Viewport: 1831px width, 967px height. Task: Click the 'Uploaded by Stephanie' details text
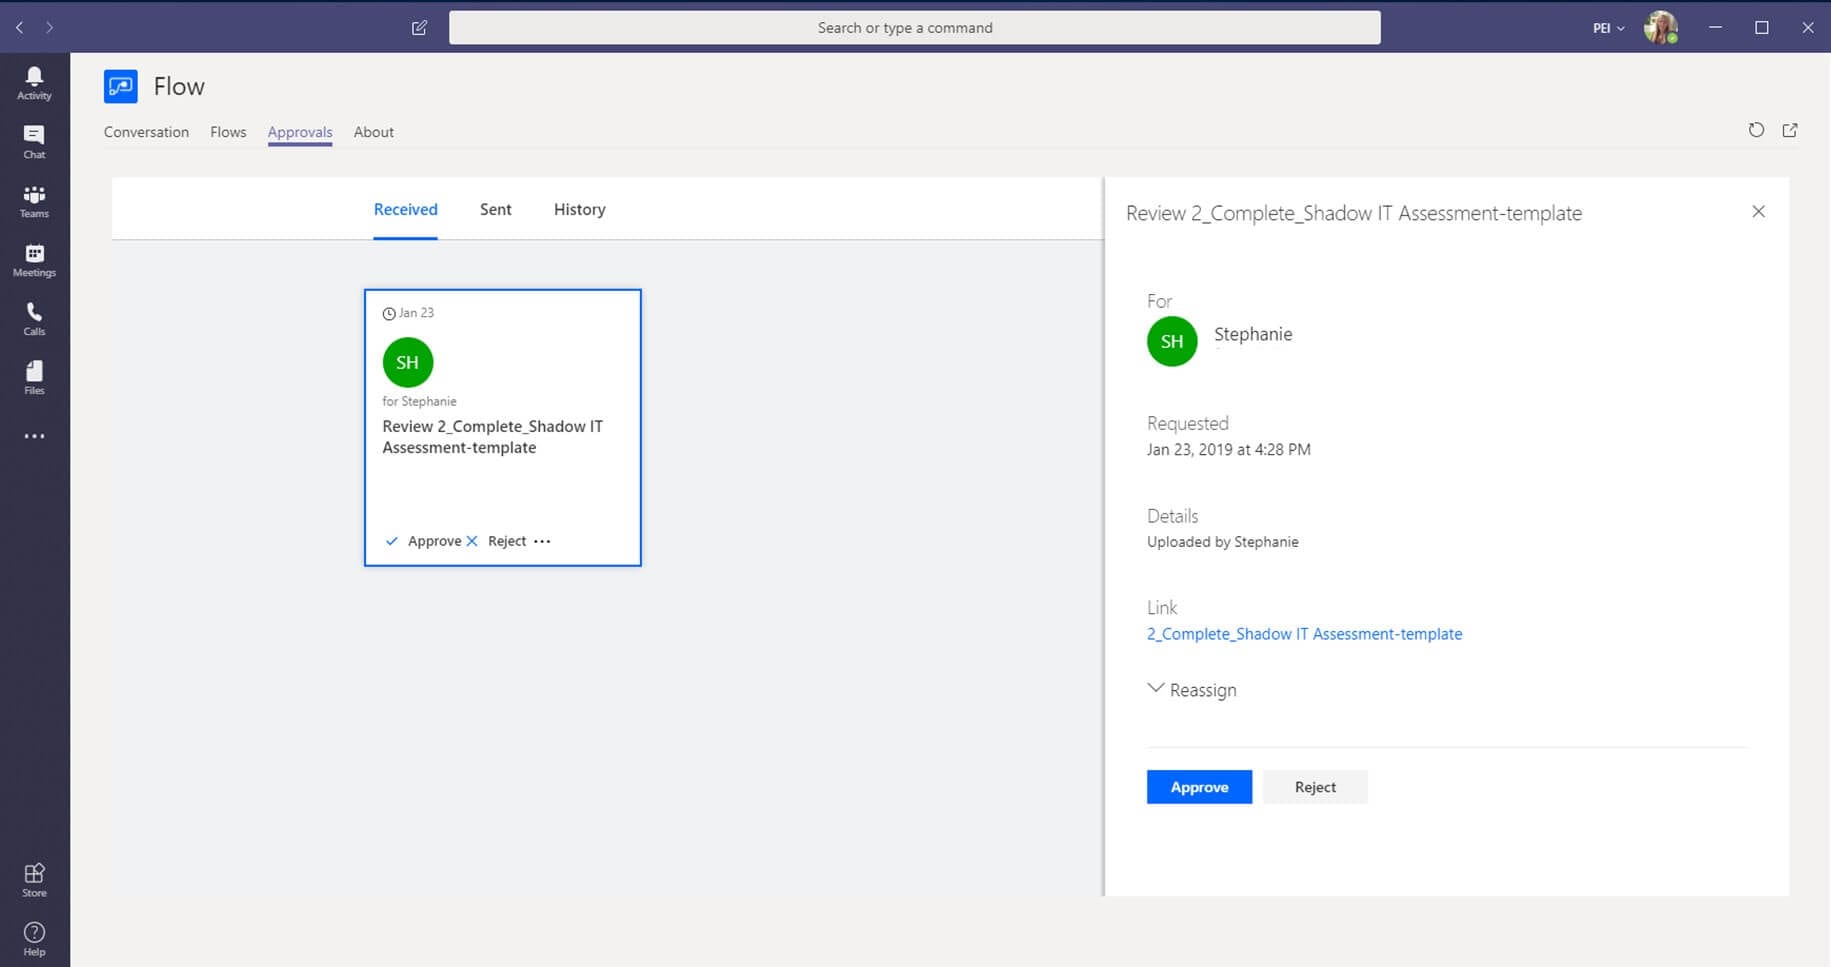pyautogui.click(x=1222, y=542)
